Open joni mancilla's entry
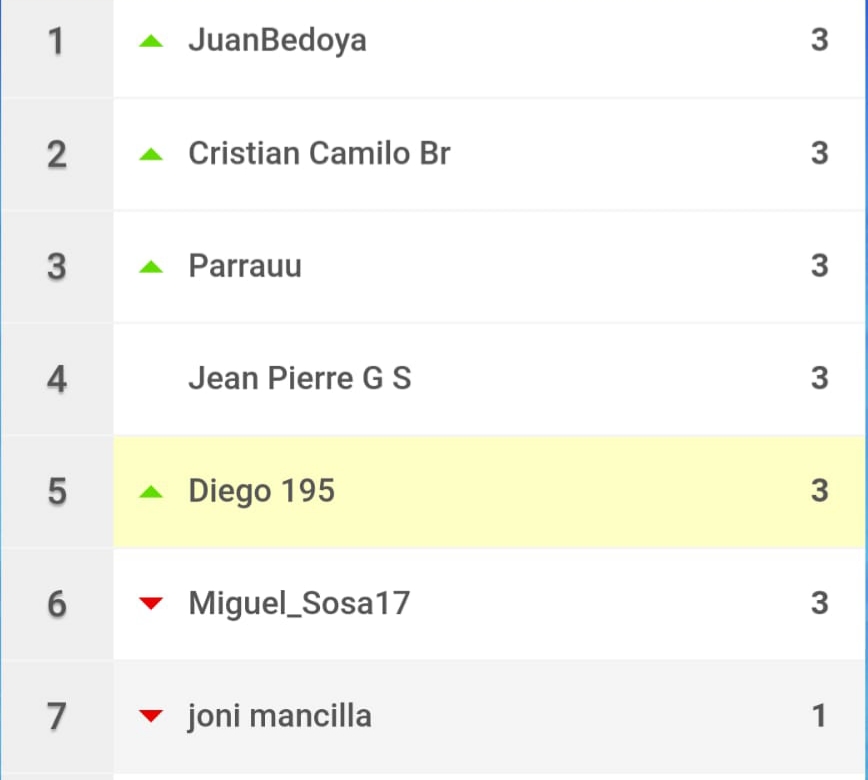This screenshot has width=868, height=780. click(280, 716)
